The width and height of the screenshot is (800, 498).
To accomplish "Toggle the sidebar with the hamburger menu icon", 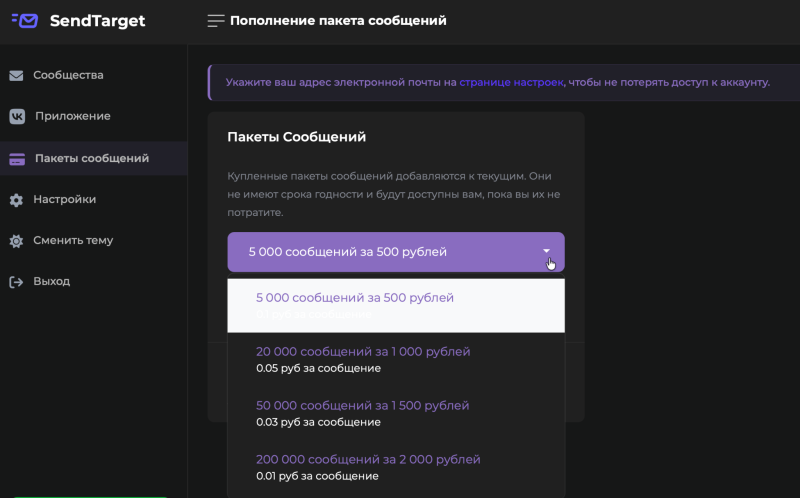I will pyautogui.click(x=216, y=21).
